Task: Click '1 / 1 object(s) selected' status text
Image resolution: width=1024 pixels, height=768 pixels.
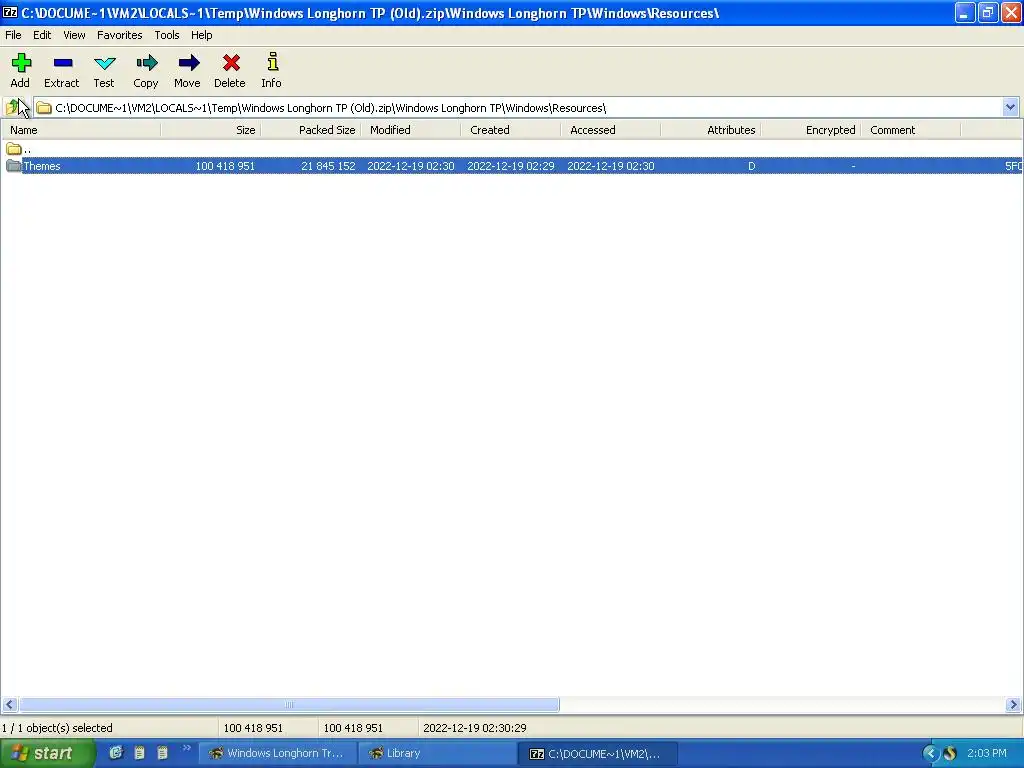Action: pos(57,728)
